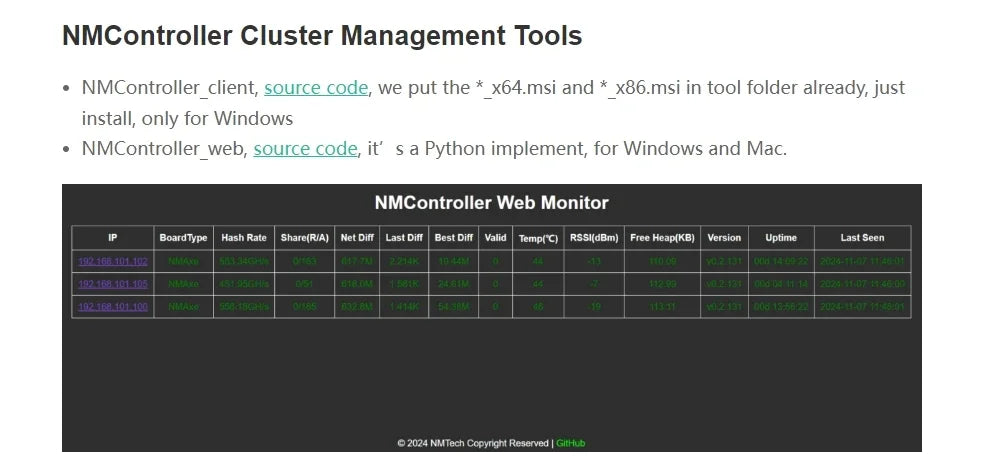
Task: Click the 2024 NMTech Copyright Reserved text
Action: pyautogui.click(x=473, y=443)
